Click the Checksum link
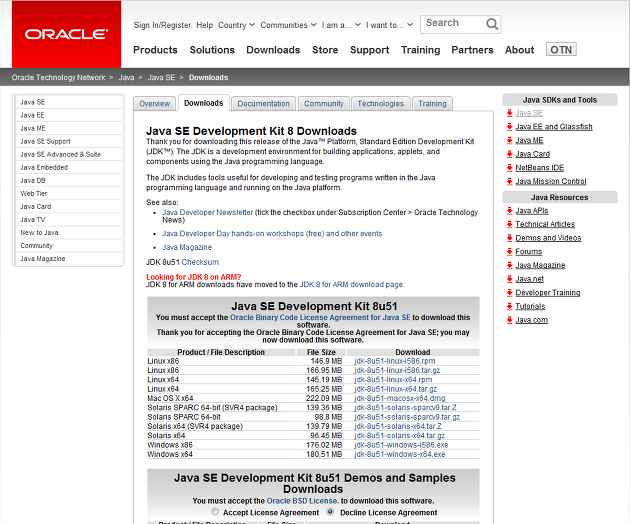This screenshot has height=524, width=630. [200, 262]
